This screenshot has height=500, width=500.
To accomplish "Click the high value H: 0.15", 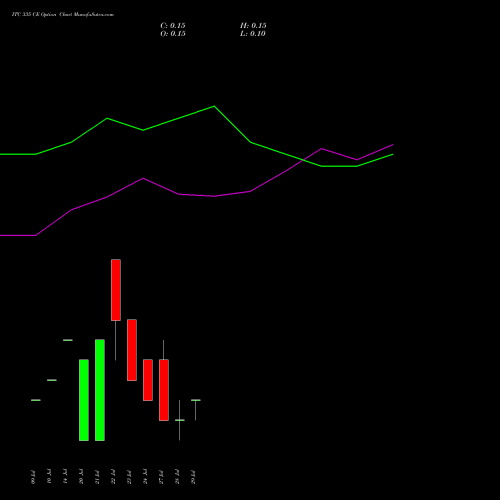I will click(x=253, y=26).
